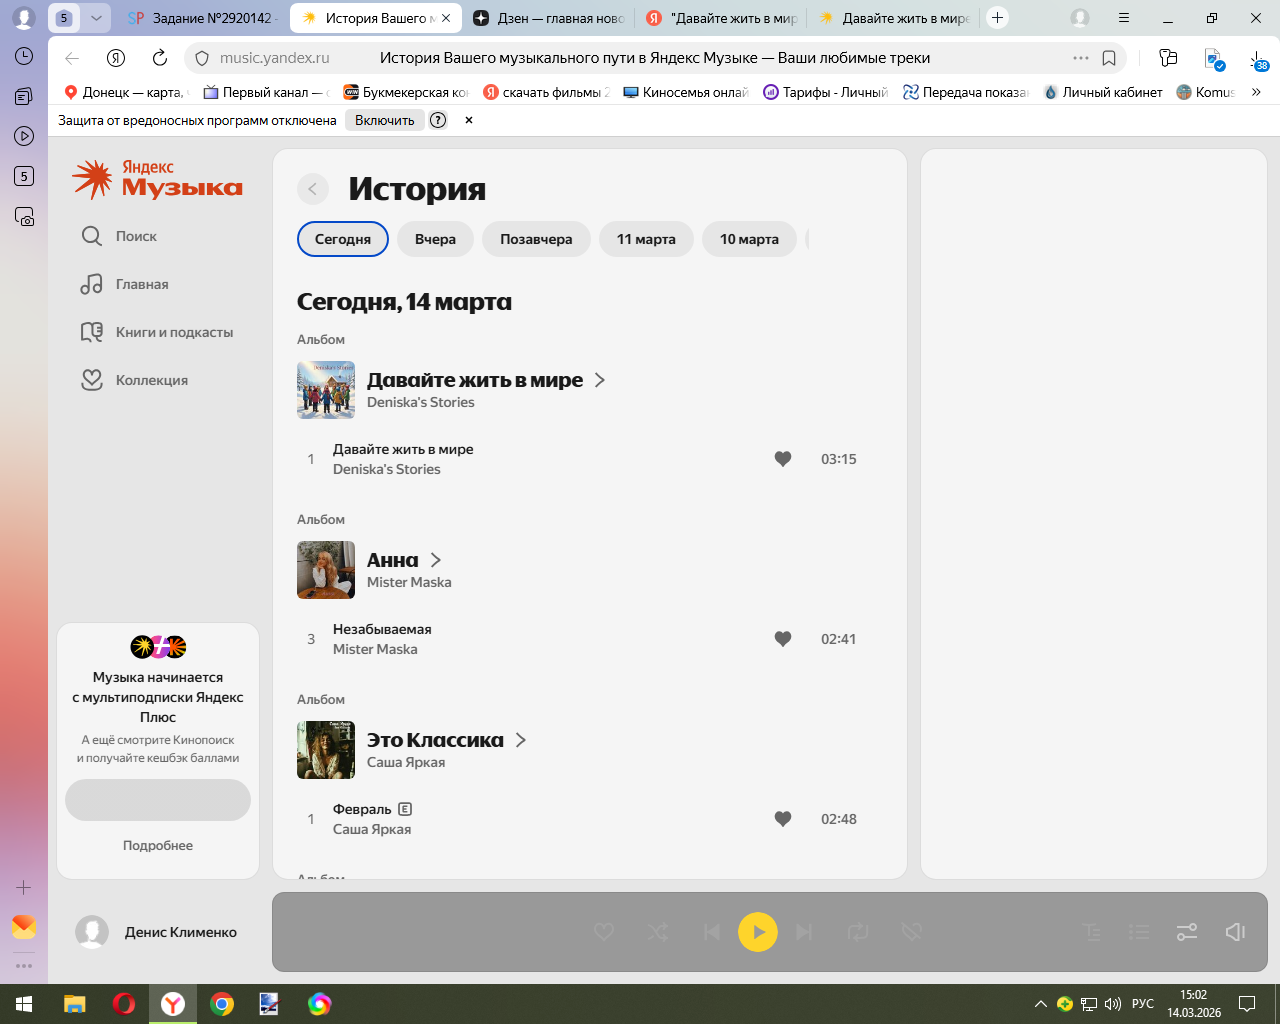Open Поиск in the sidebar
The height and width of the screenshot is (1024, 1280).
(x=136, y=236)
